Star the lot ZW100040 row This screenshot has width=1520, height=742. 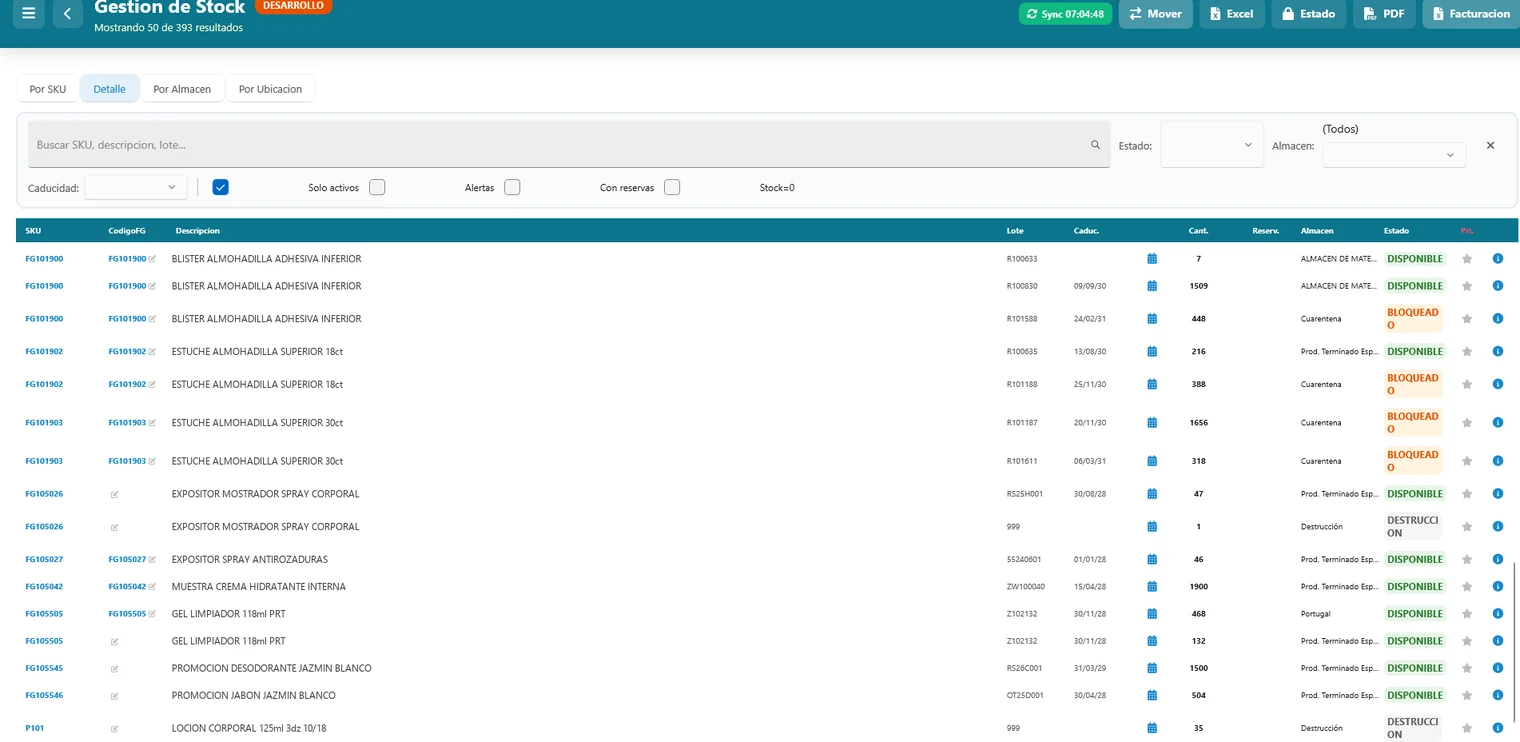point(1467,587)
